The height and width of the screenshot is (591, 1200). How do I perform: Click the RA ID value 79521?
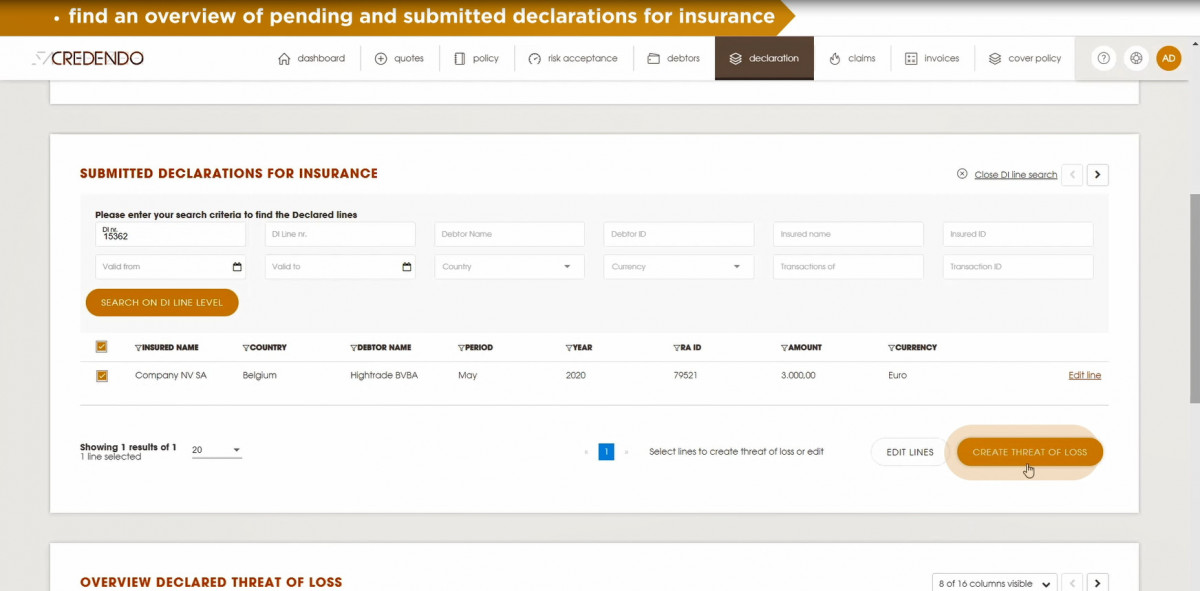685,376
